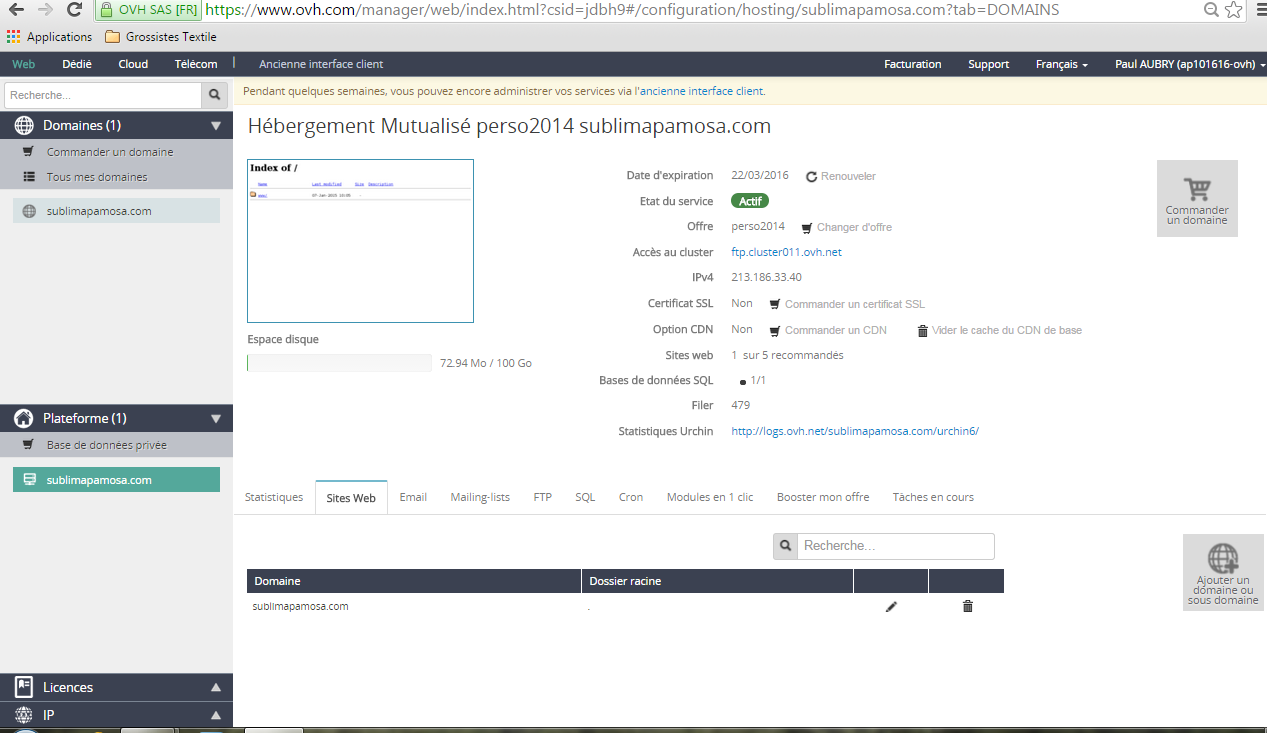The height and width of the screenshot is (733, 1267).
Task: Switch to the SQL tab
Action: point(585,497)
